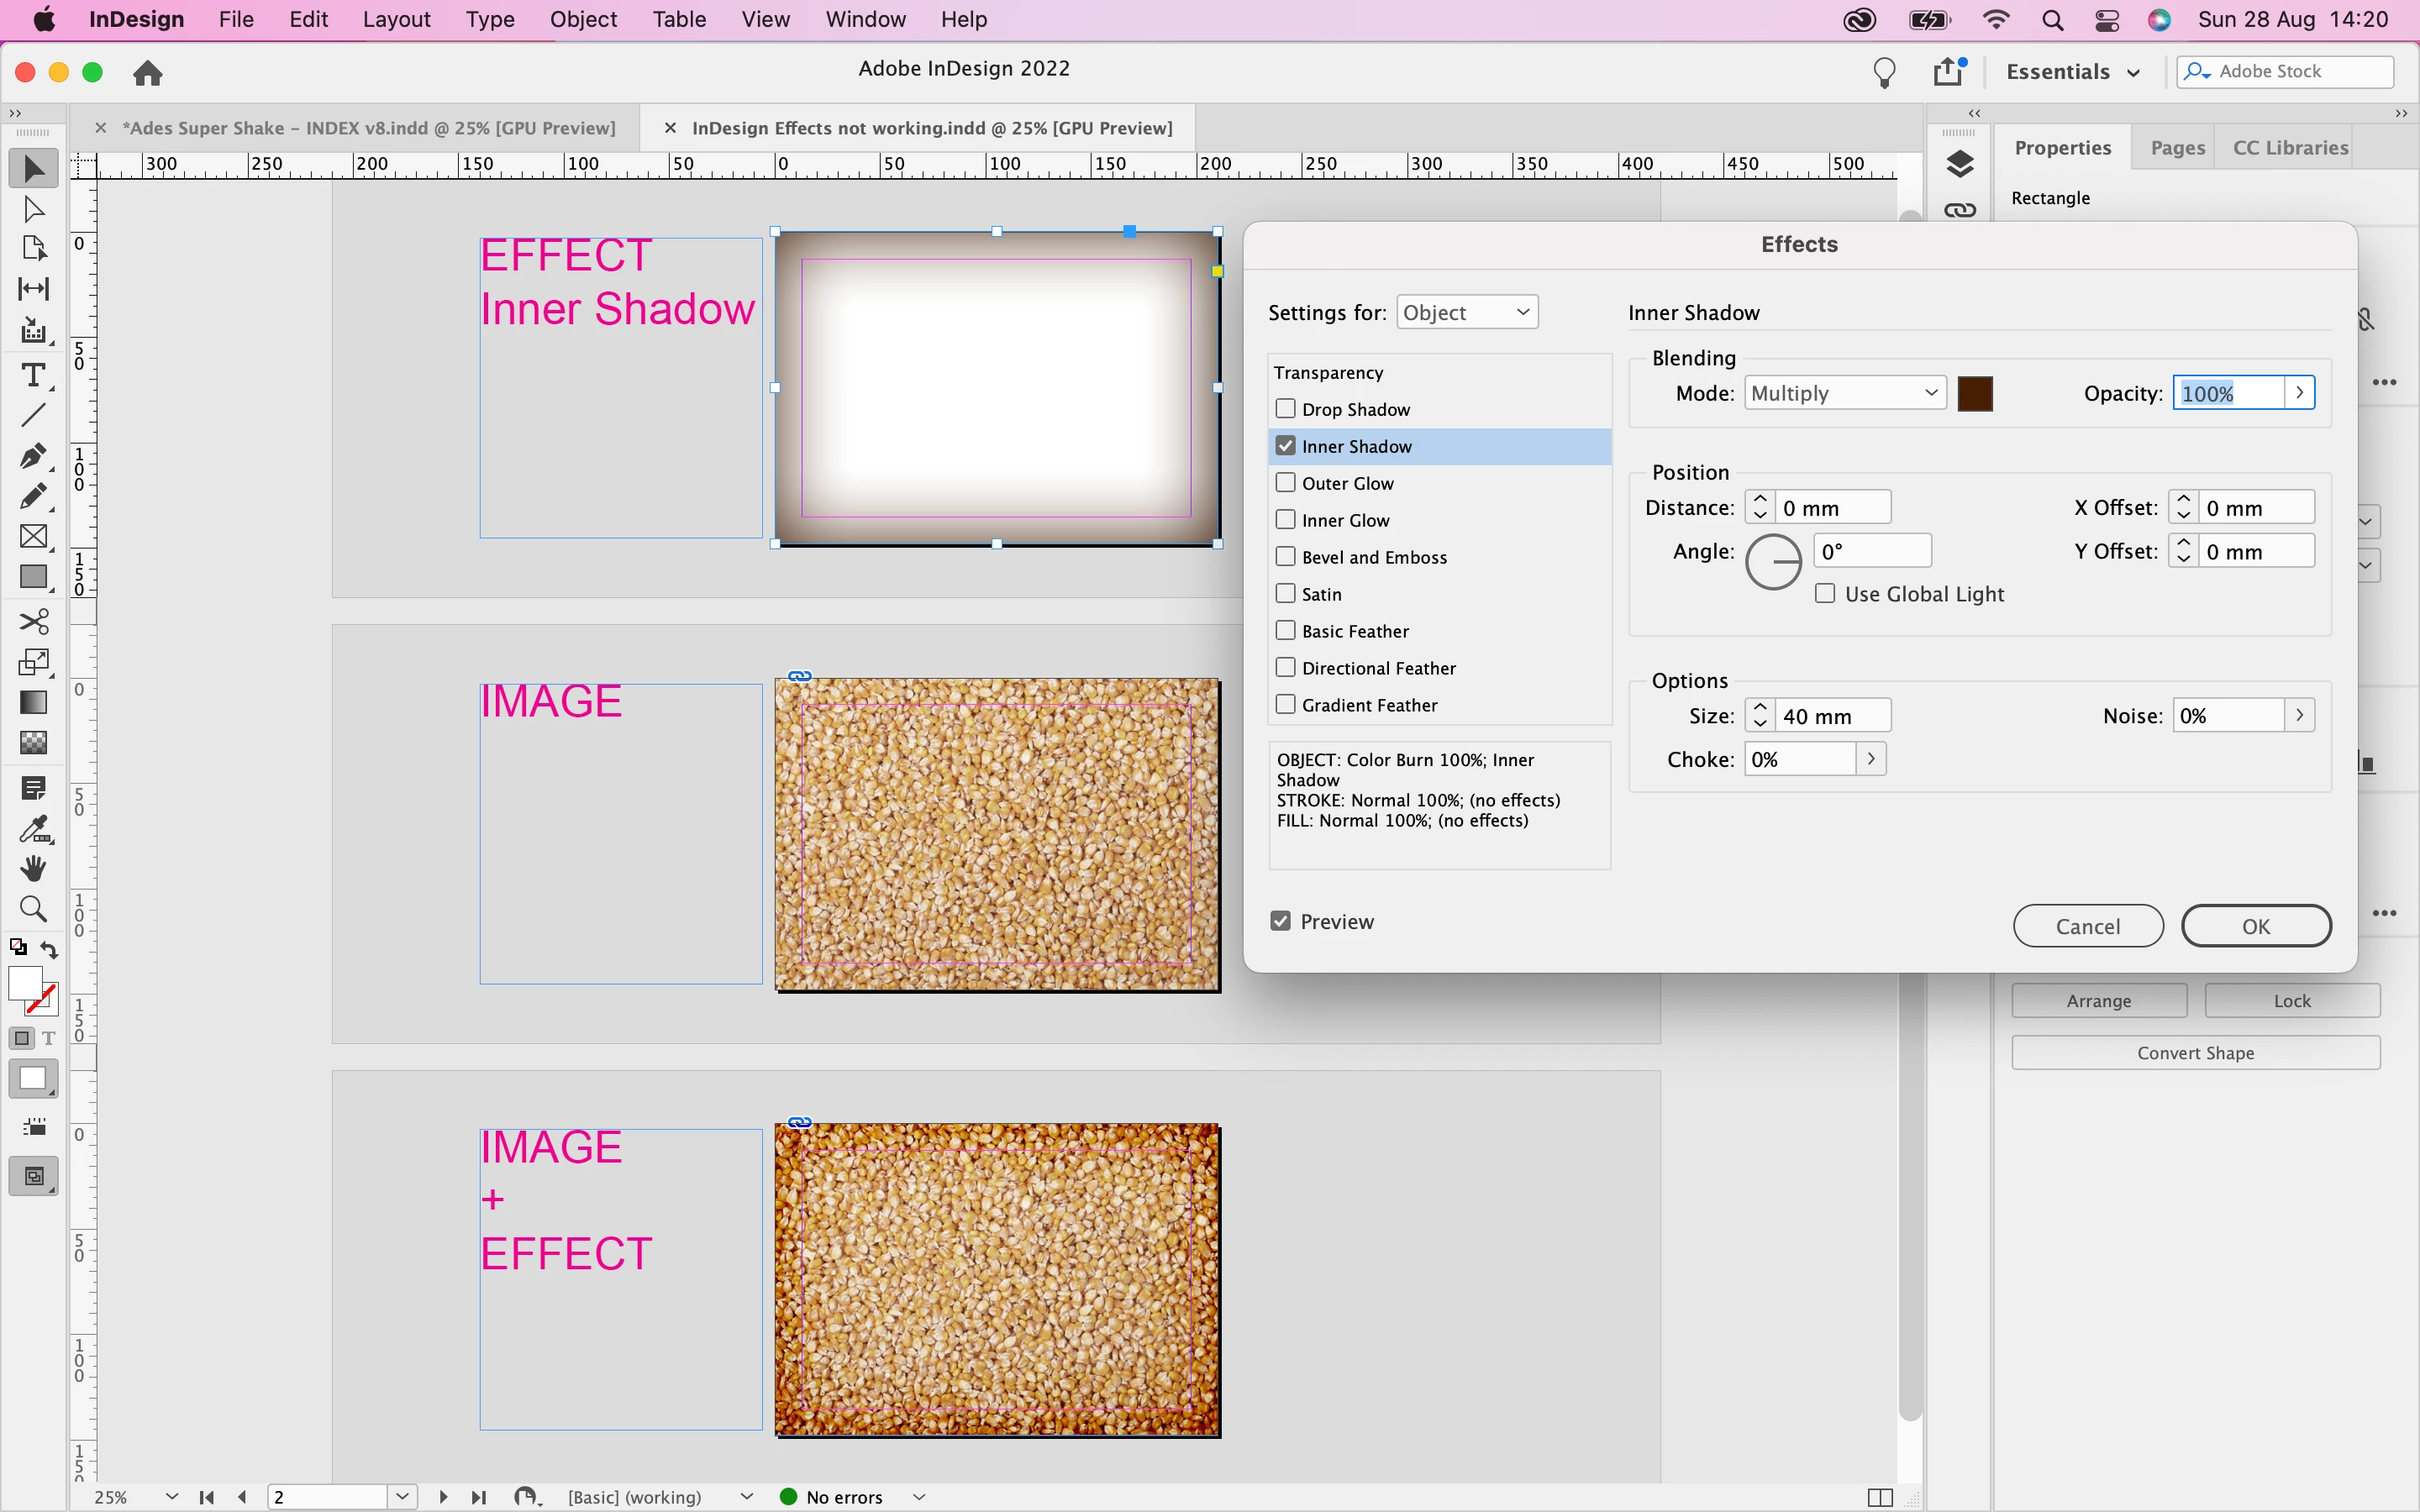Toggle Use Global Light option
This screenshot has width=2420, height=1512.
1825,594
